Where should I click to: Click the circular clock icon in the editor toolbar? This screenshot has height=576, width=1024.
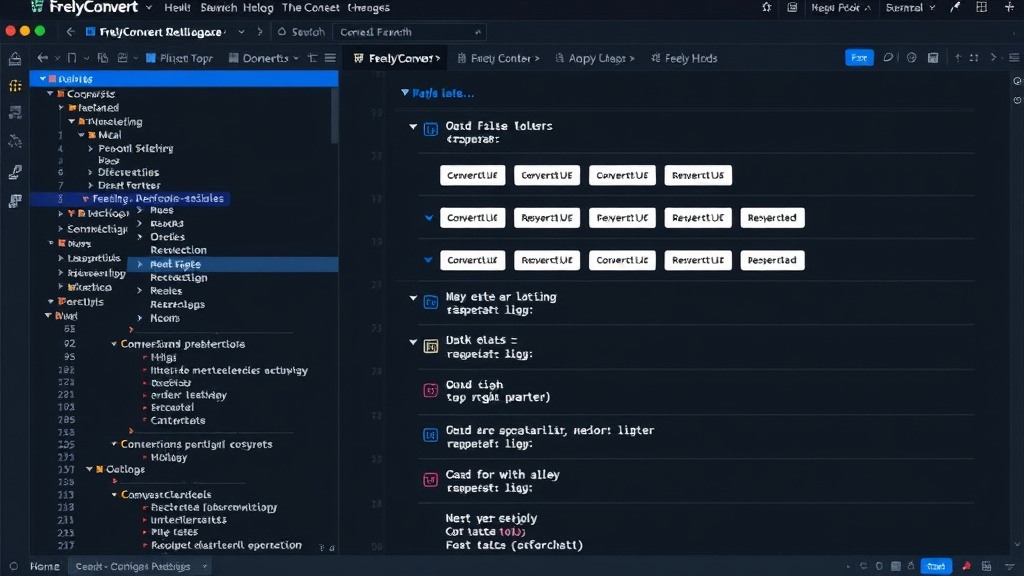[912, 57]
